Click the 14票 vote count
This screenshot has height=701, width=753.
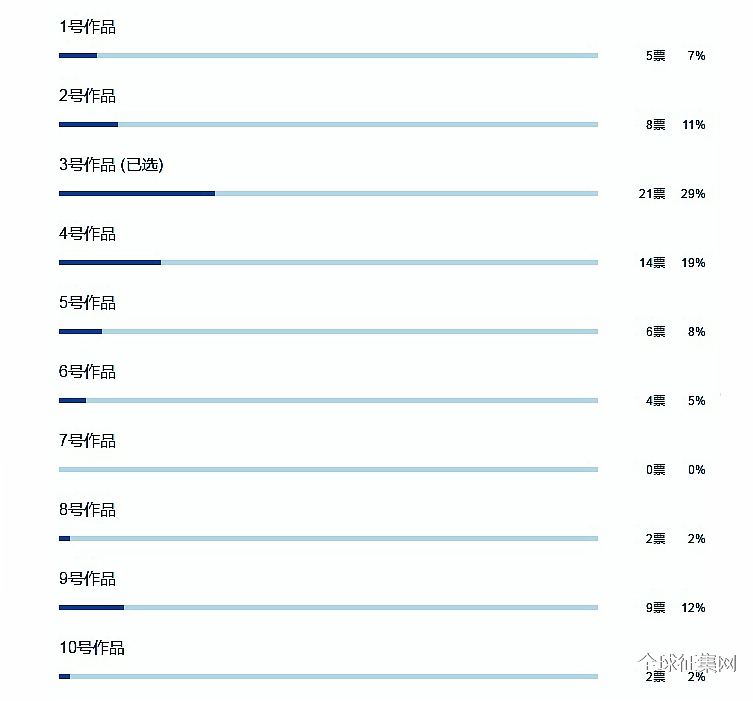click(652, 263)
